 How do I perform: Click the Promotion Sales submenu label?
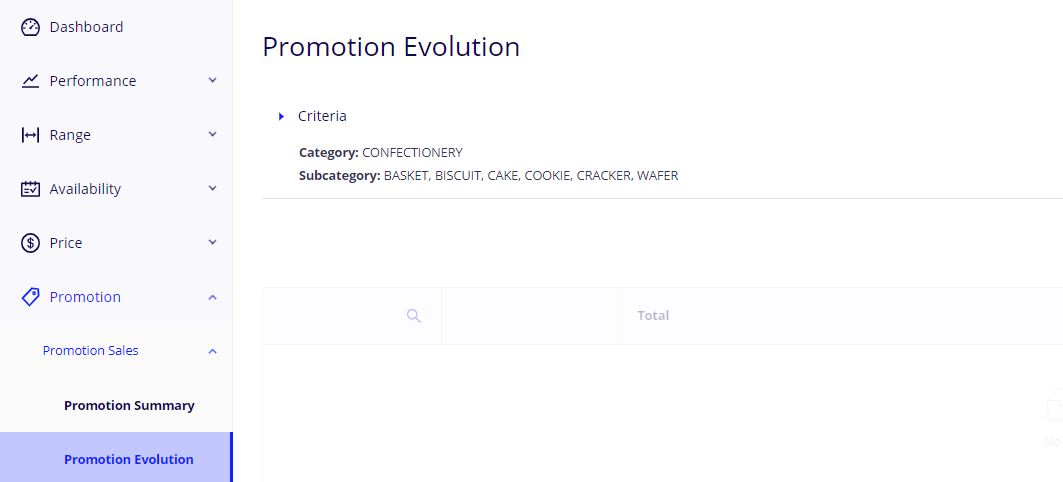pos(90,351)
